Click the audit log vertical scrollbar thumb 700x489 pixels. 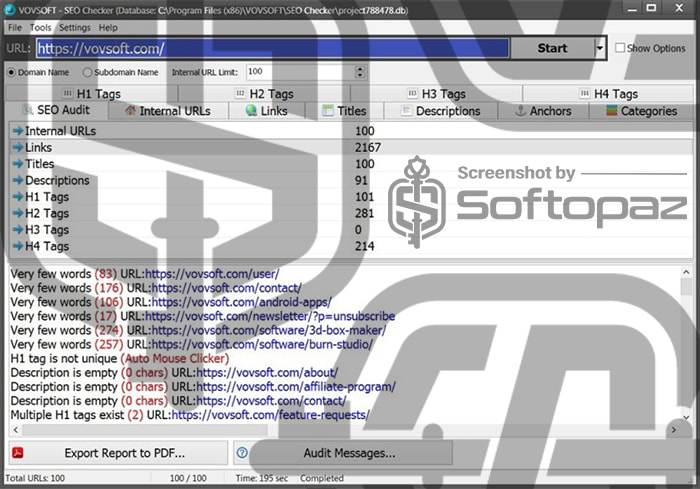(x=686, y=287)
